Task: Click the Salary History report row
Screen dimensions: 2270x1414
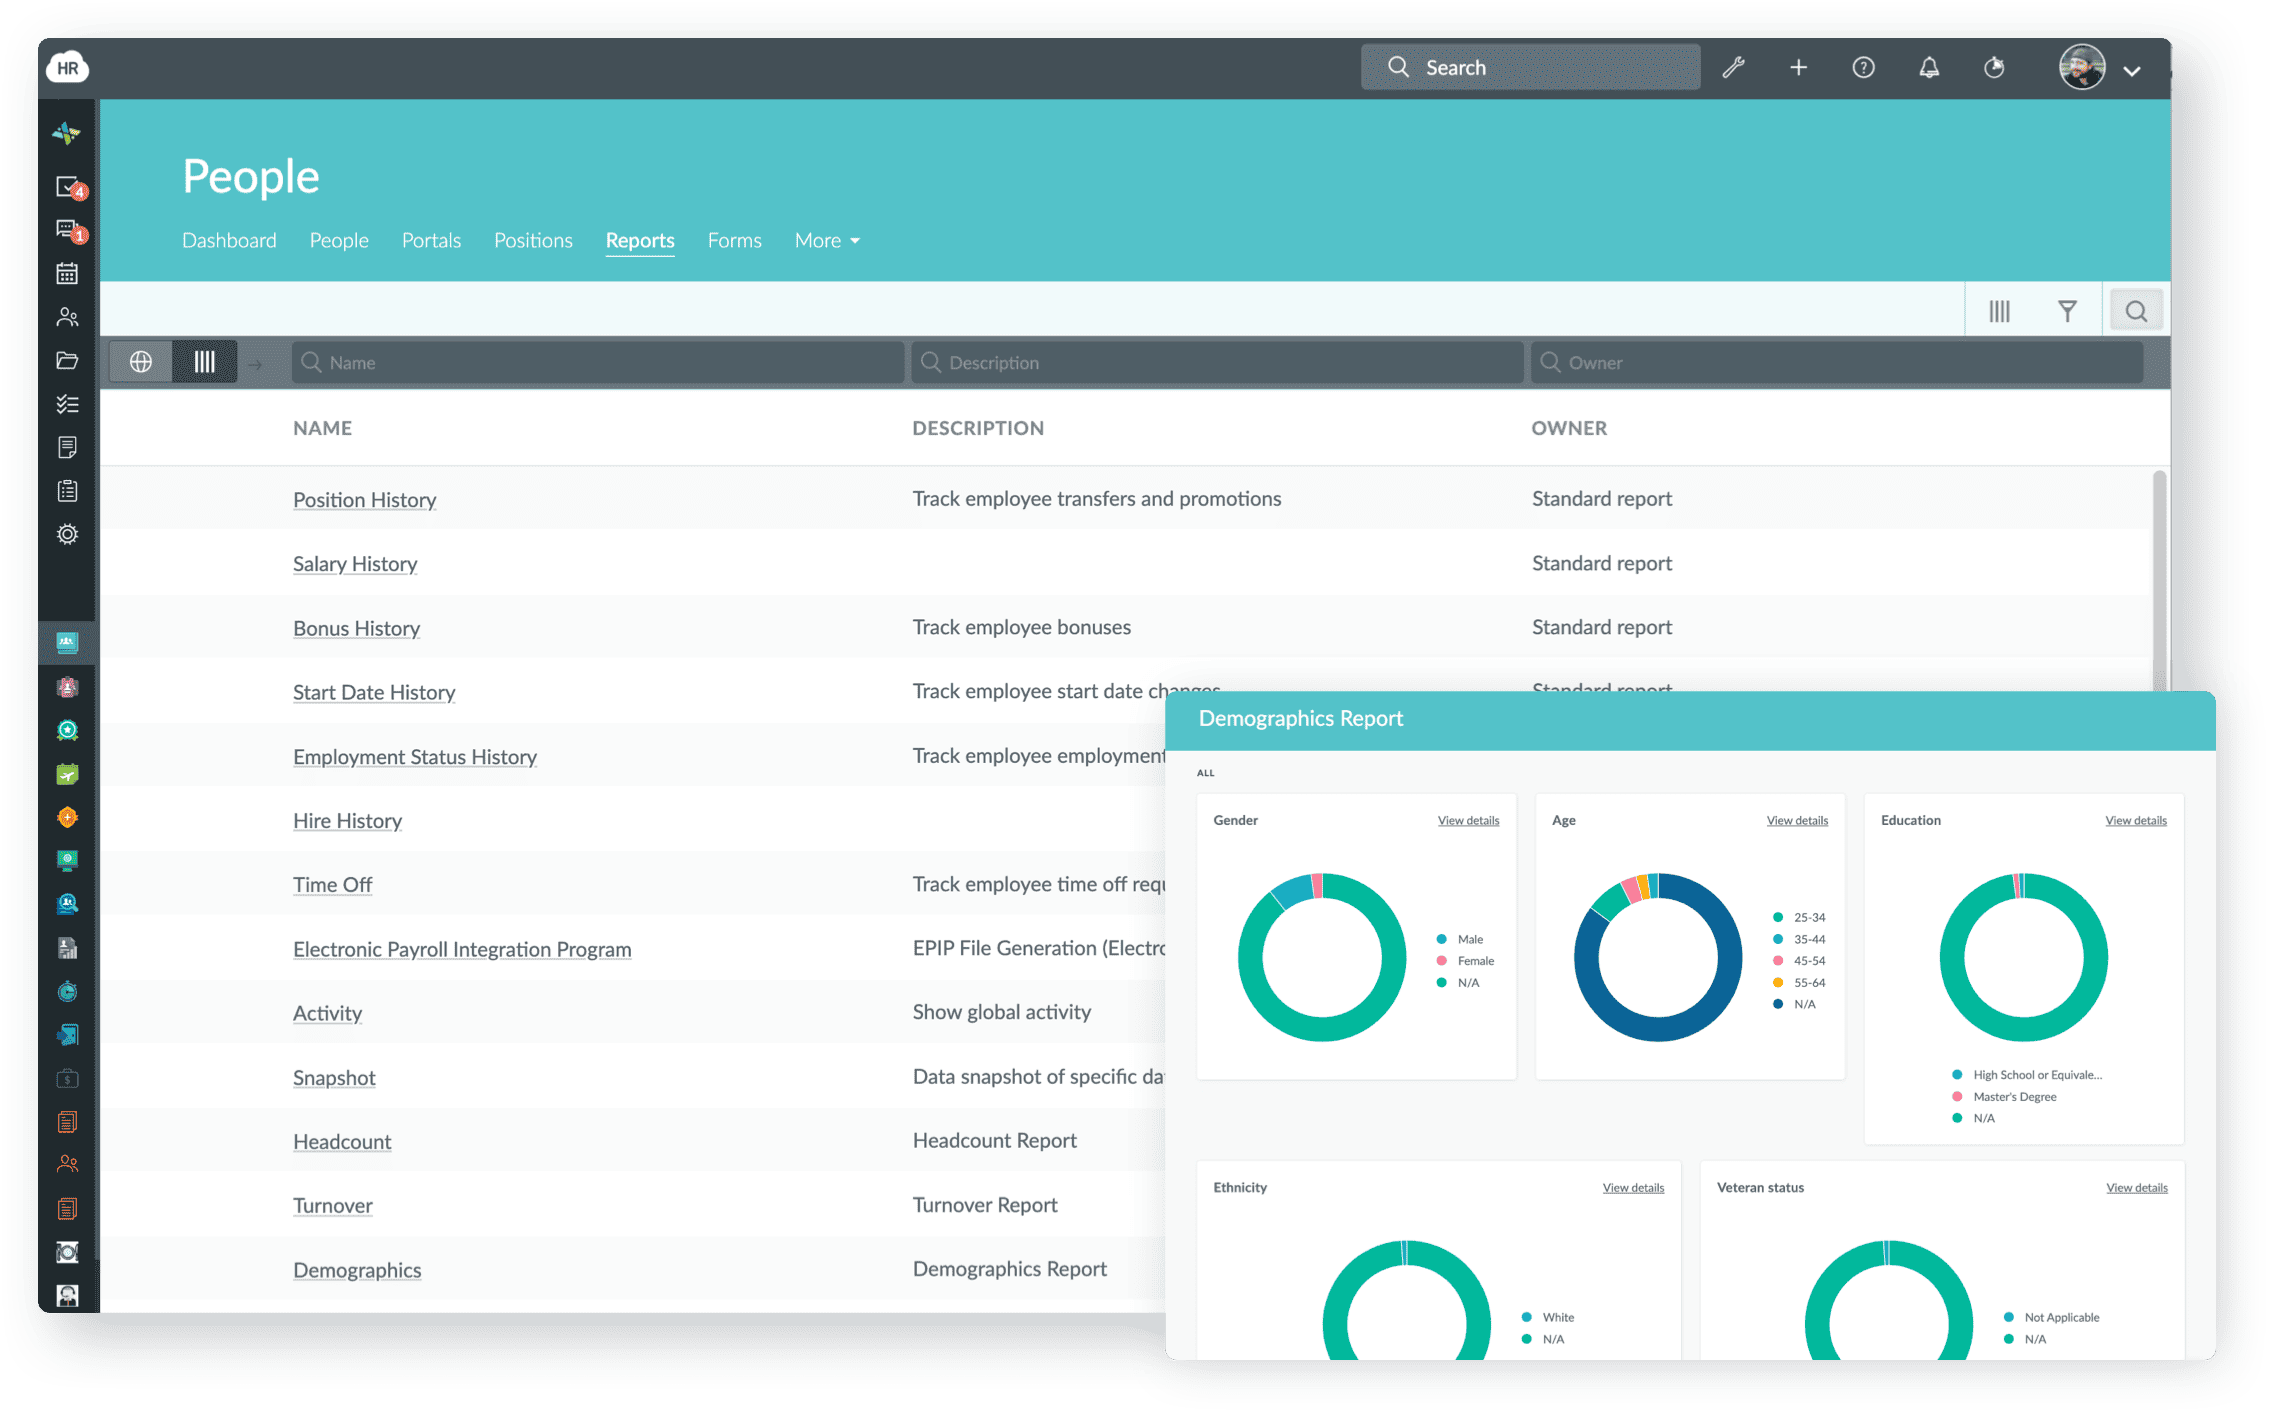Action: (x=353, y=562)
